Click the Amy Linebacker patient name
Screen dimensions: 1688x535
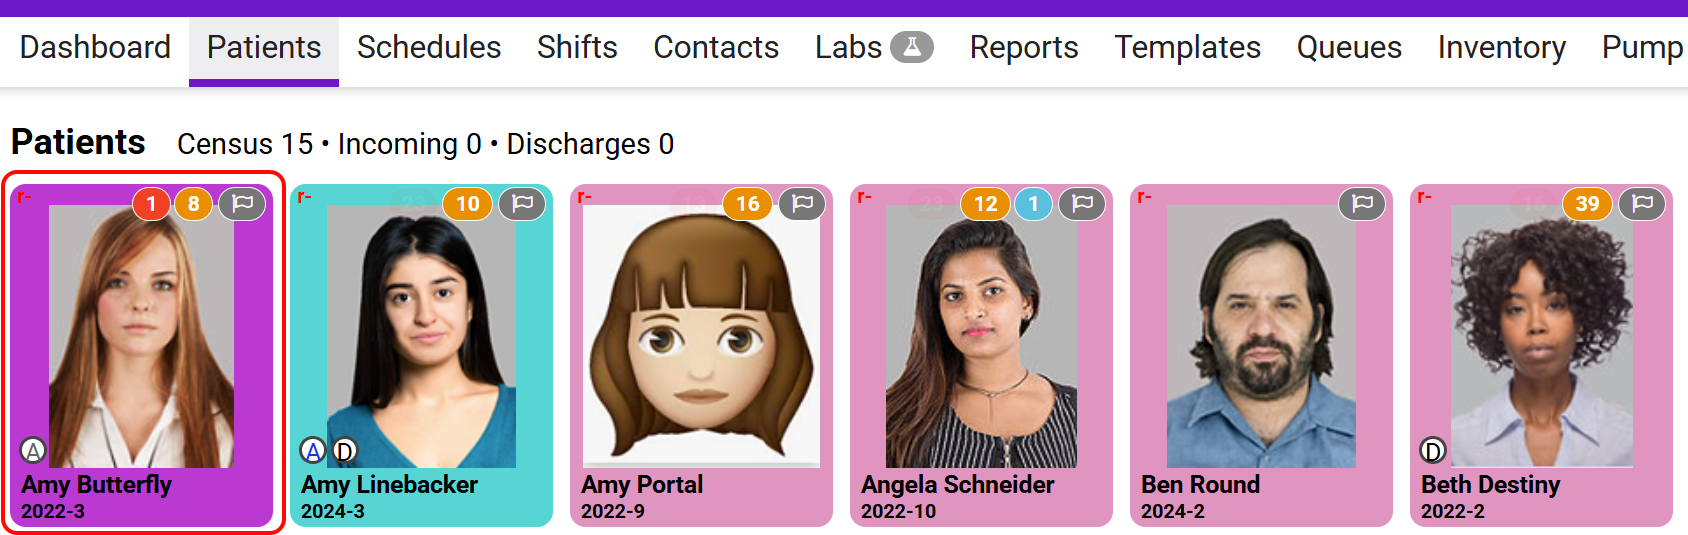coord(389,485)
